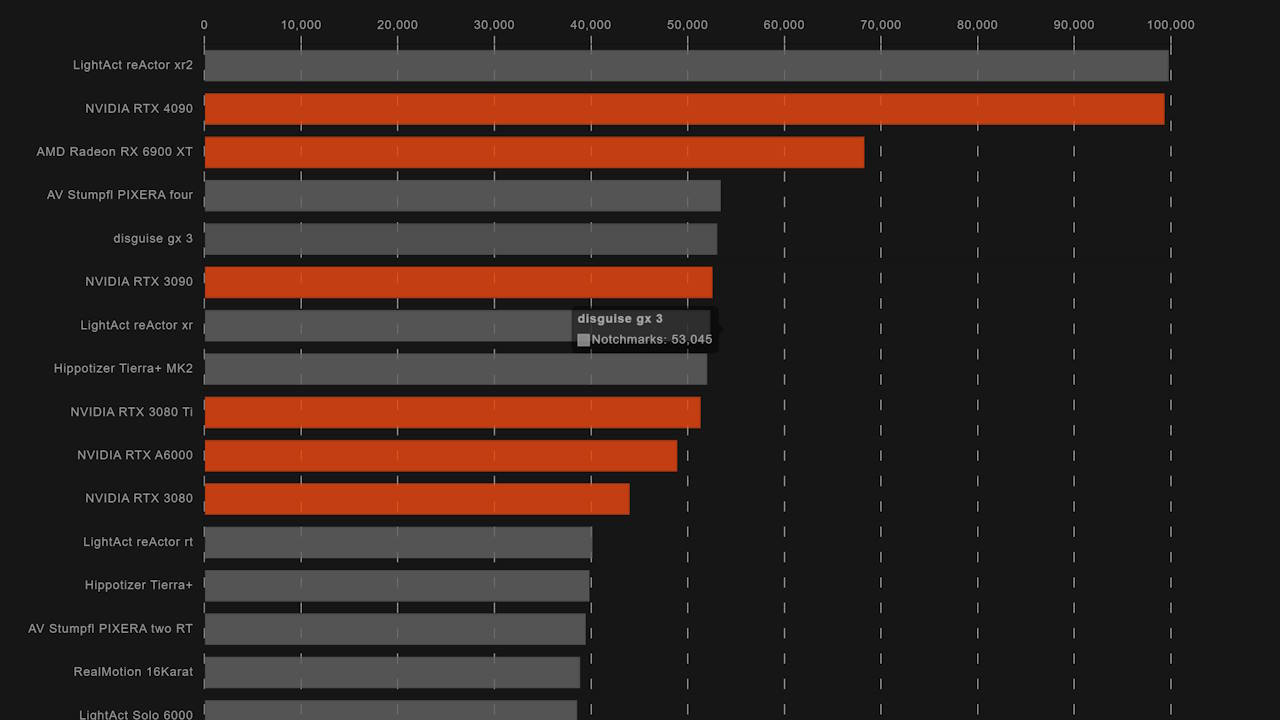Click the NVIDIA RTX 3090 orange bar
The height and width of the screenshot is (720, 1280).
click(x=458, y=282)
